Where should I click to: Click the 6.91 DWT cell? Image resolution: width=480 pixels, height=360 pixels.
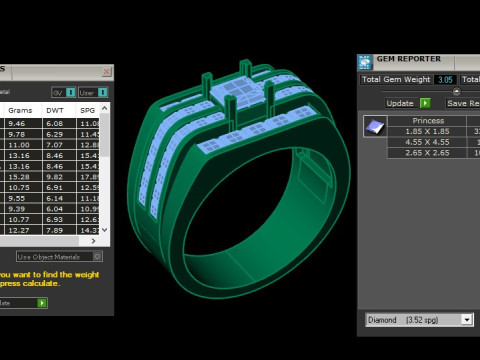point(59,188)
